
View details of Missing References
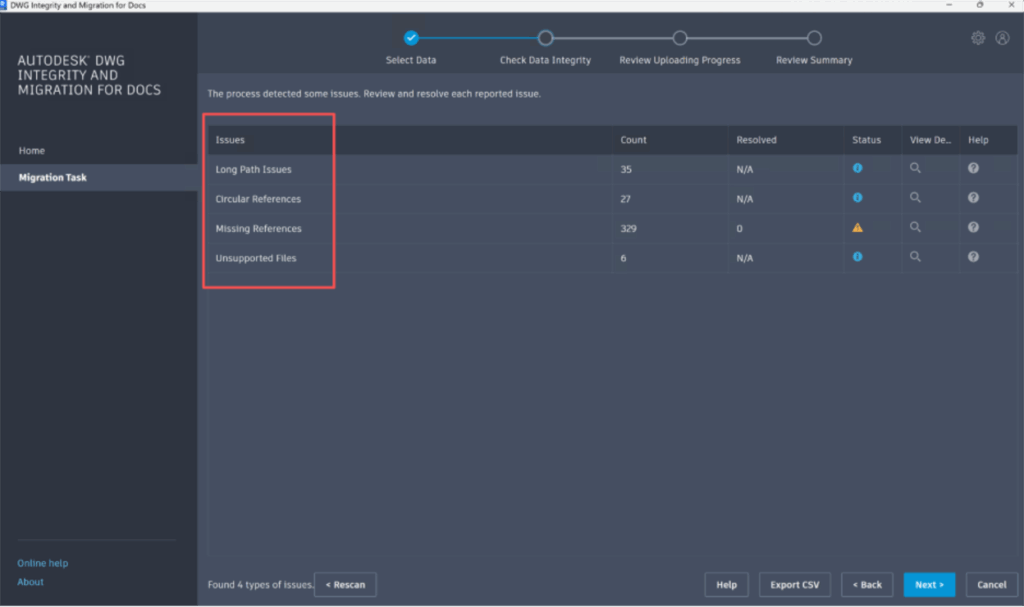pyautogui.click(x=915, y=227)
